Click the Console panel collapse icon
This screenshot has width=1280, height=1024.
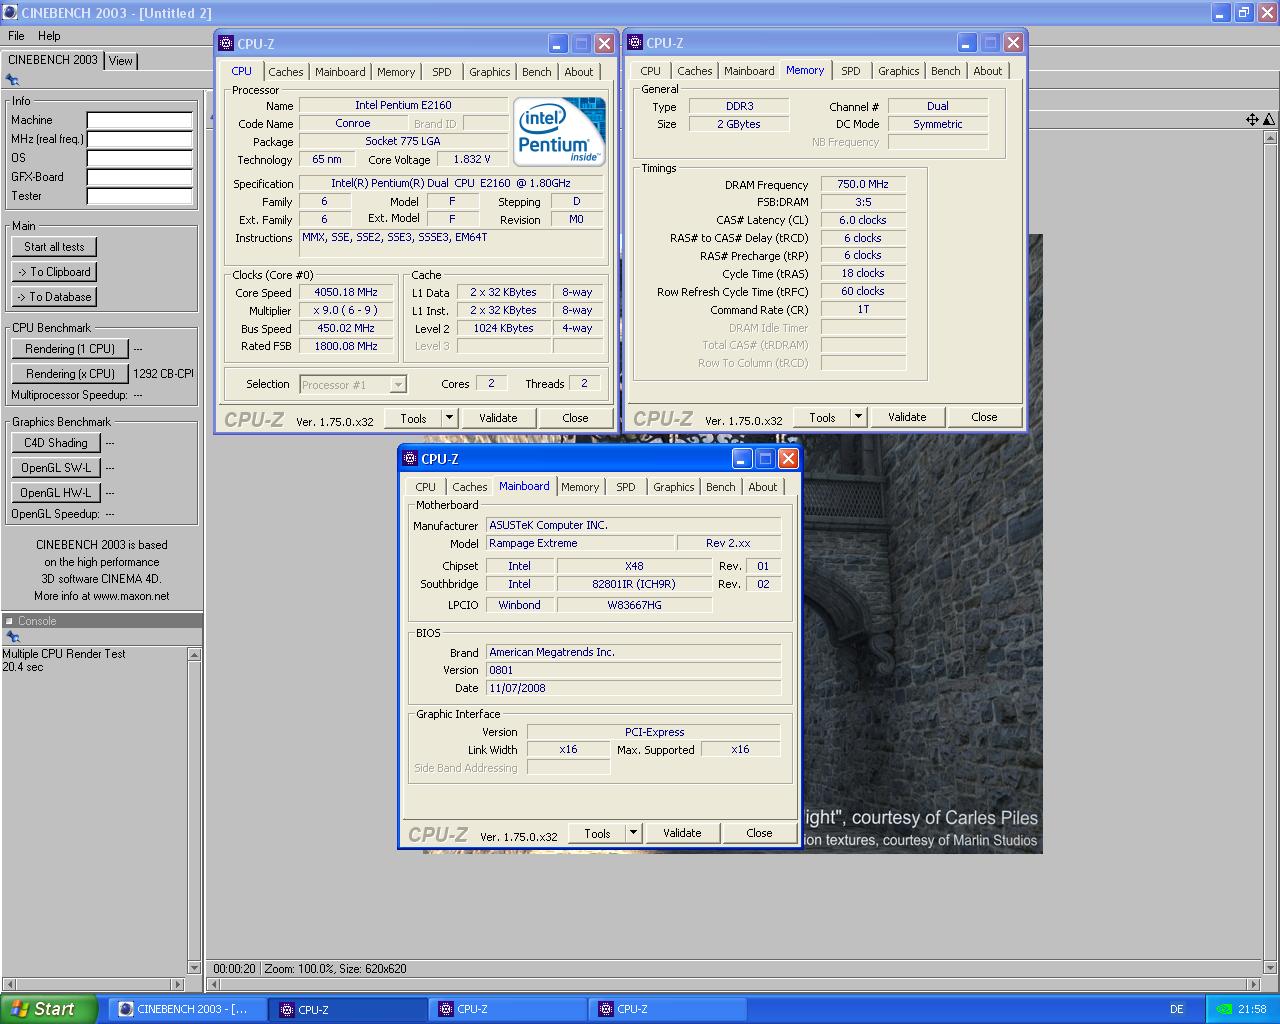[9, 621]
